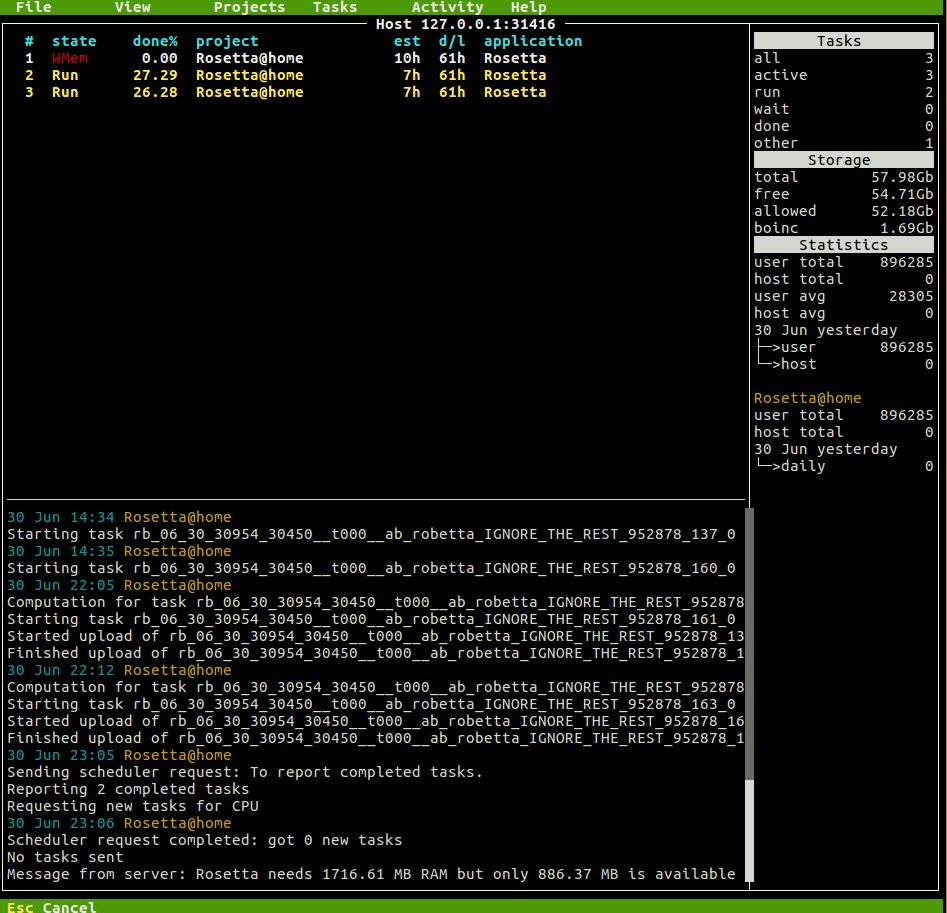Click log timestamp 30 Jun 22:12
The image size is (947, 913).
coord(60,670)
